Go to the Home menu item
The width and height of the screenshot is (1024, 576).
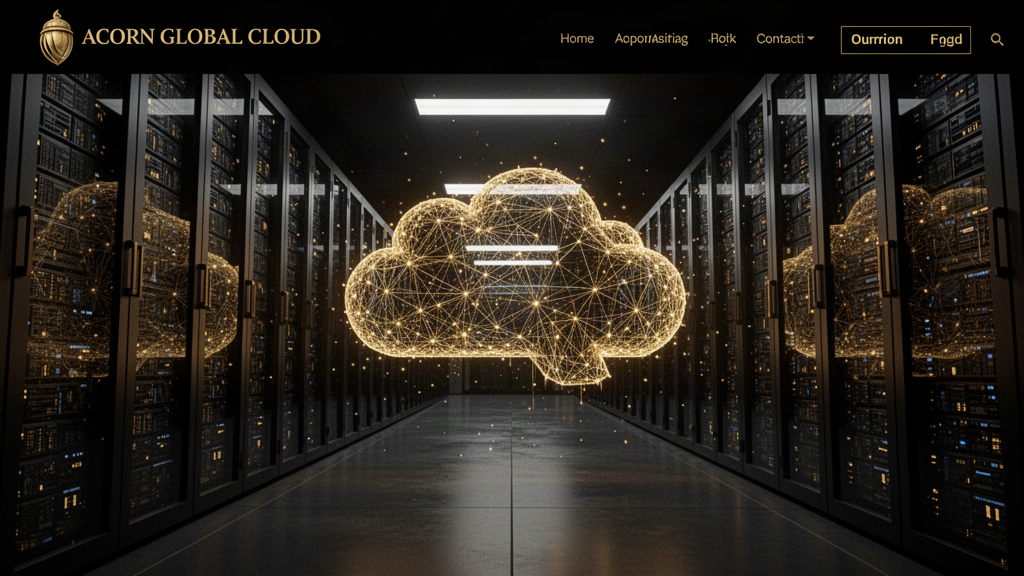click(577, 39)
